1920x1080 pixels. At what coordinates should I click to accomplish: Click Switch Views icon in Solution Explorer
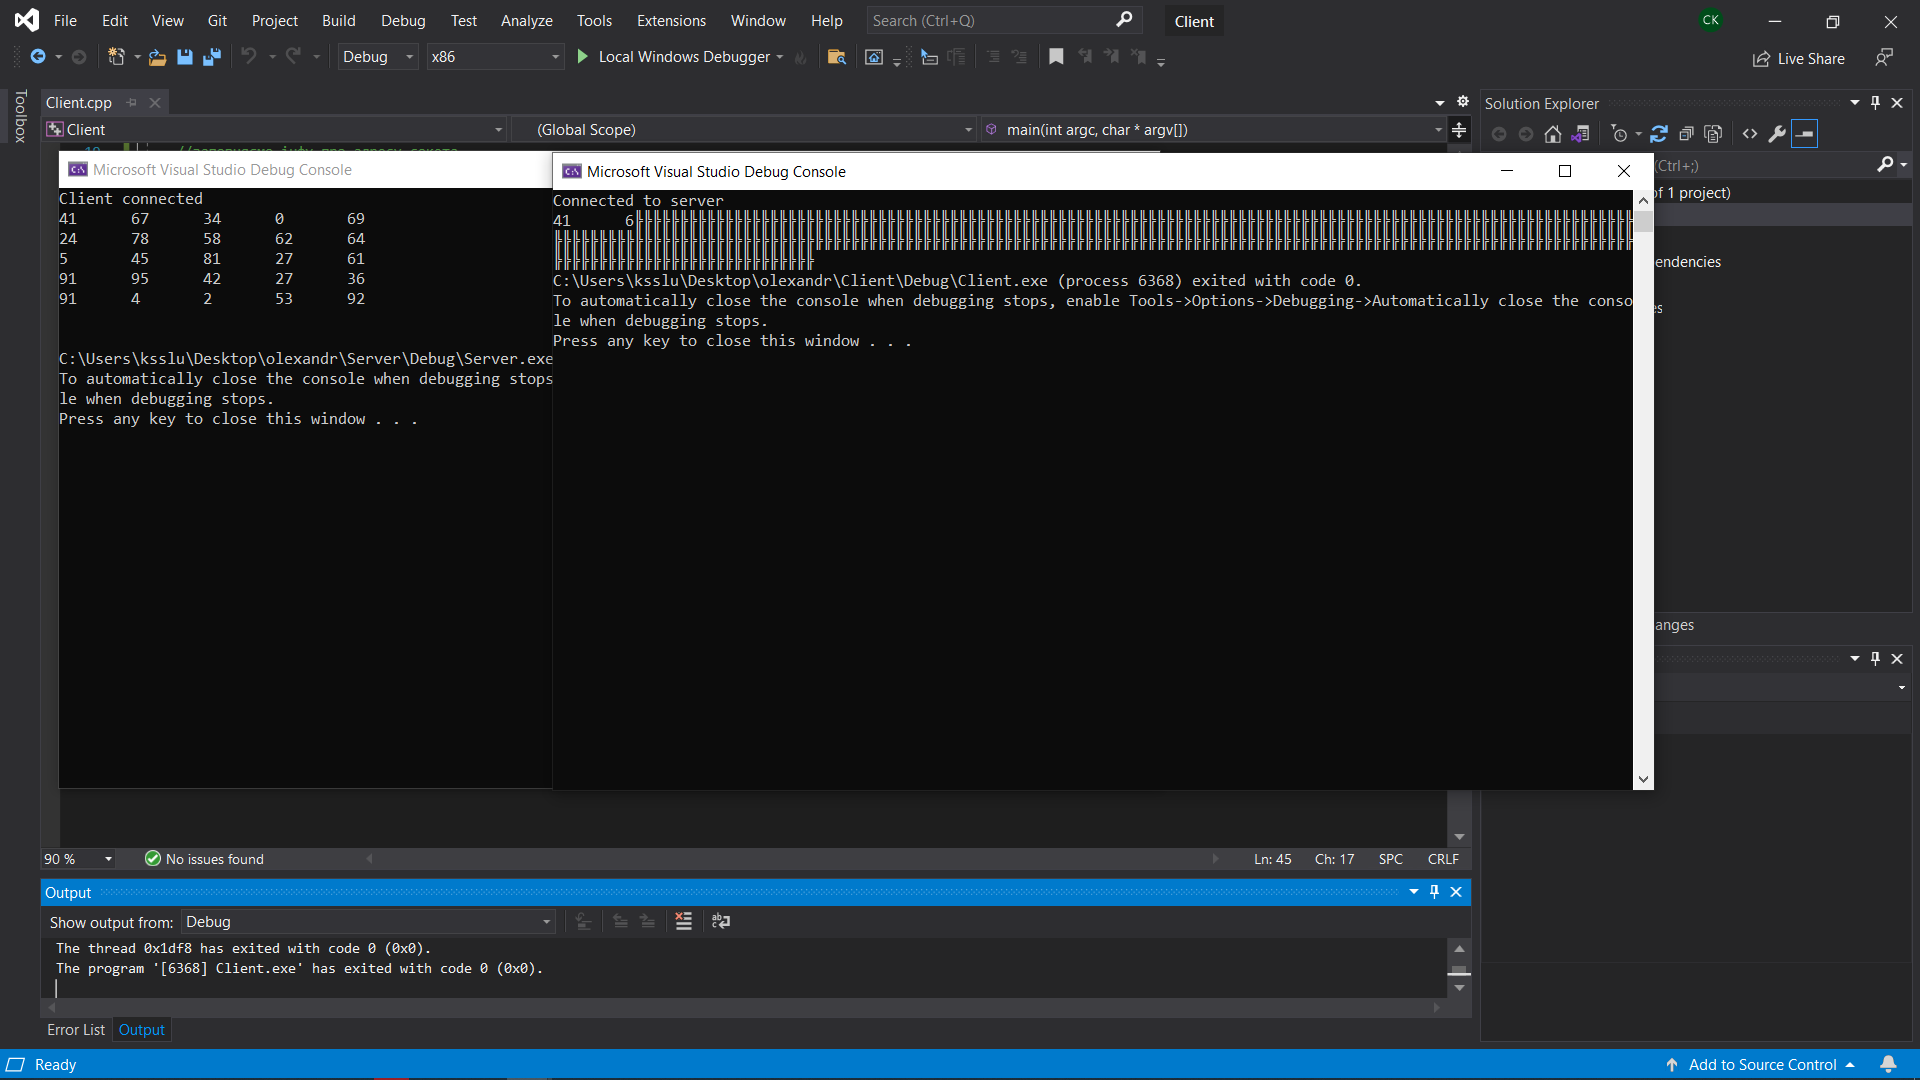click(x=1580, y=134)
